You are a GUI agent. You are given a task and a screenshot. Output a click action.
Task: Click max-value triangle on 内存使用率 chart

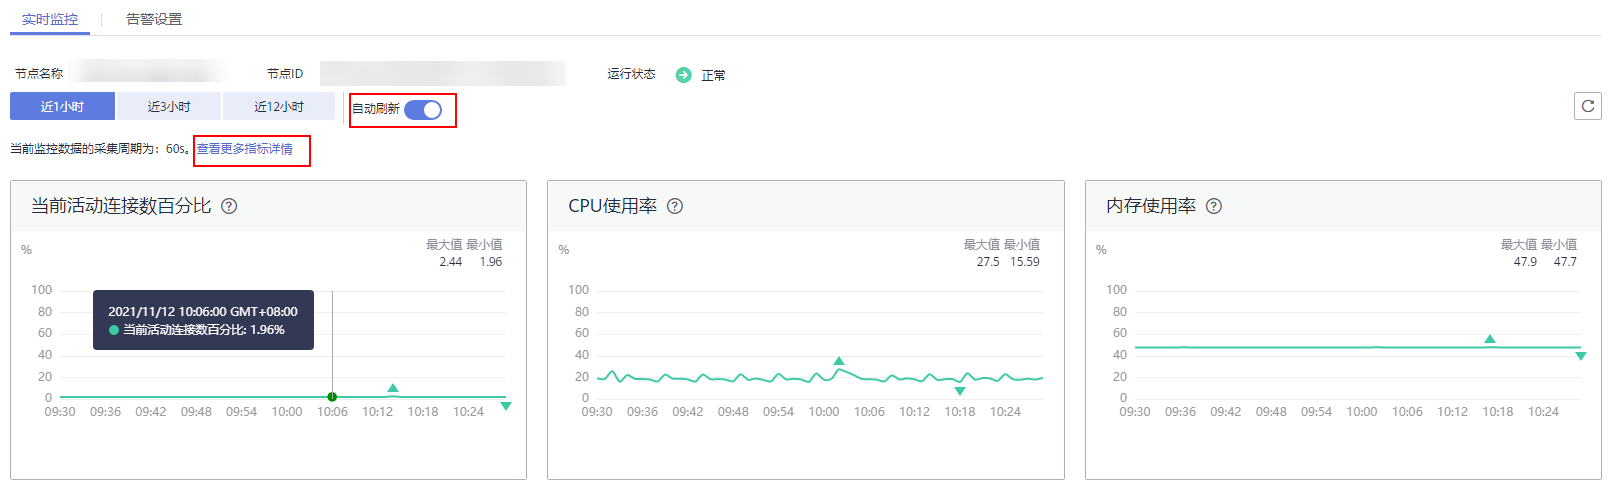click(x=1490, y=340)
